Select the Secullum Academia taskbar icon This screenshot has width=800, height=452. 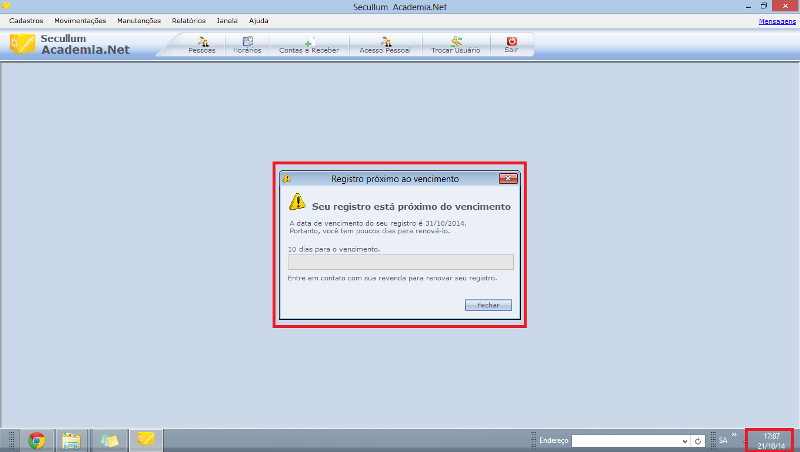146,440
